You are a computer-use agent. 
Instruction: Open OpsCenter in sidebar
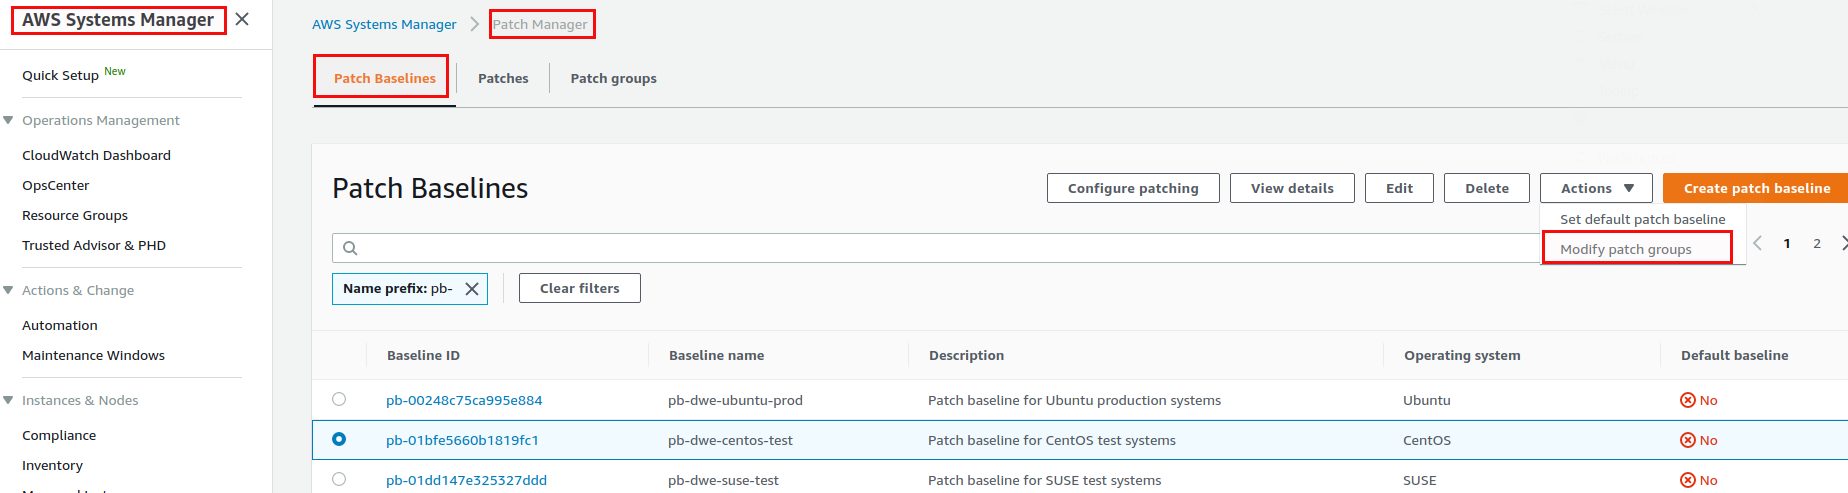coord(56,185)
